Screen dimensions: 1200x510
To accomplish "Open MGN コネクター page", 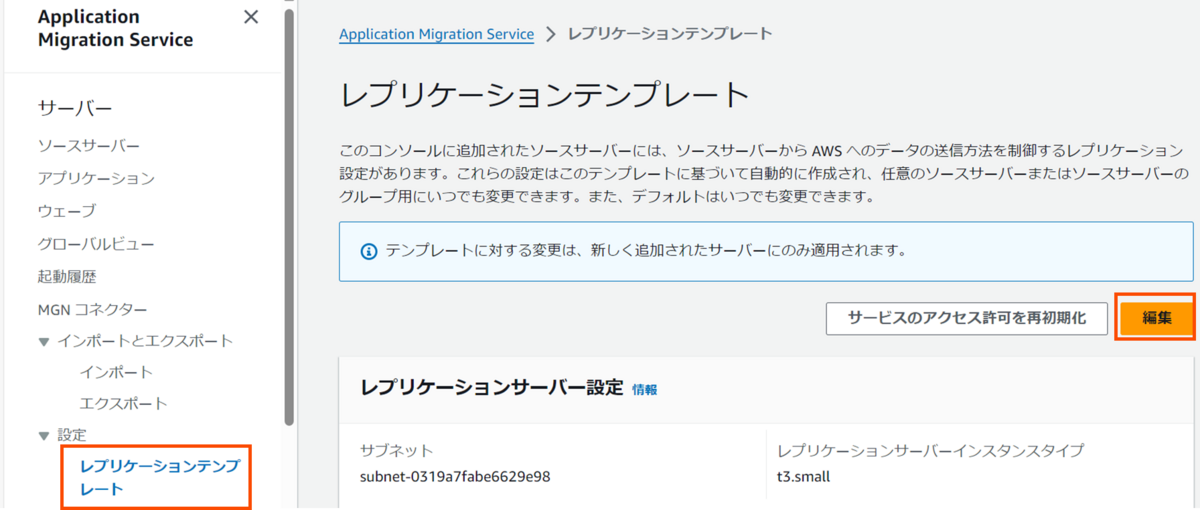I will (92, 309).
